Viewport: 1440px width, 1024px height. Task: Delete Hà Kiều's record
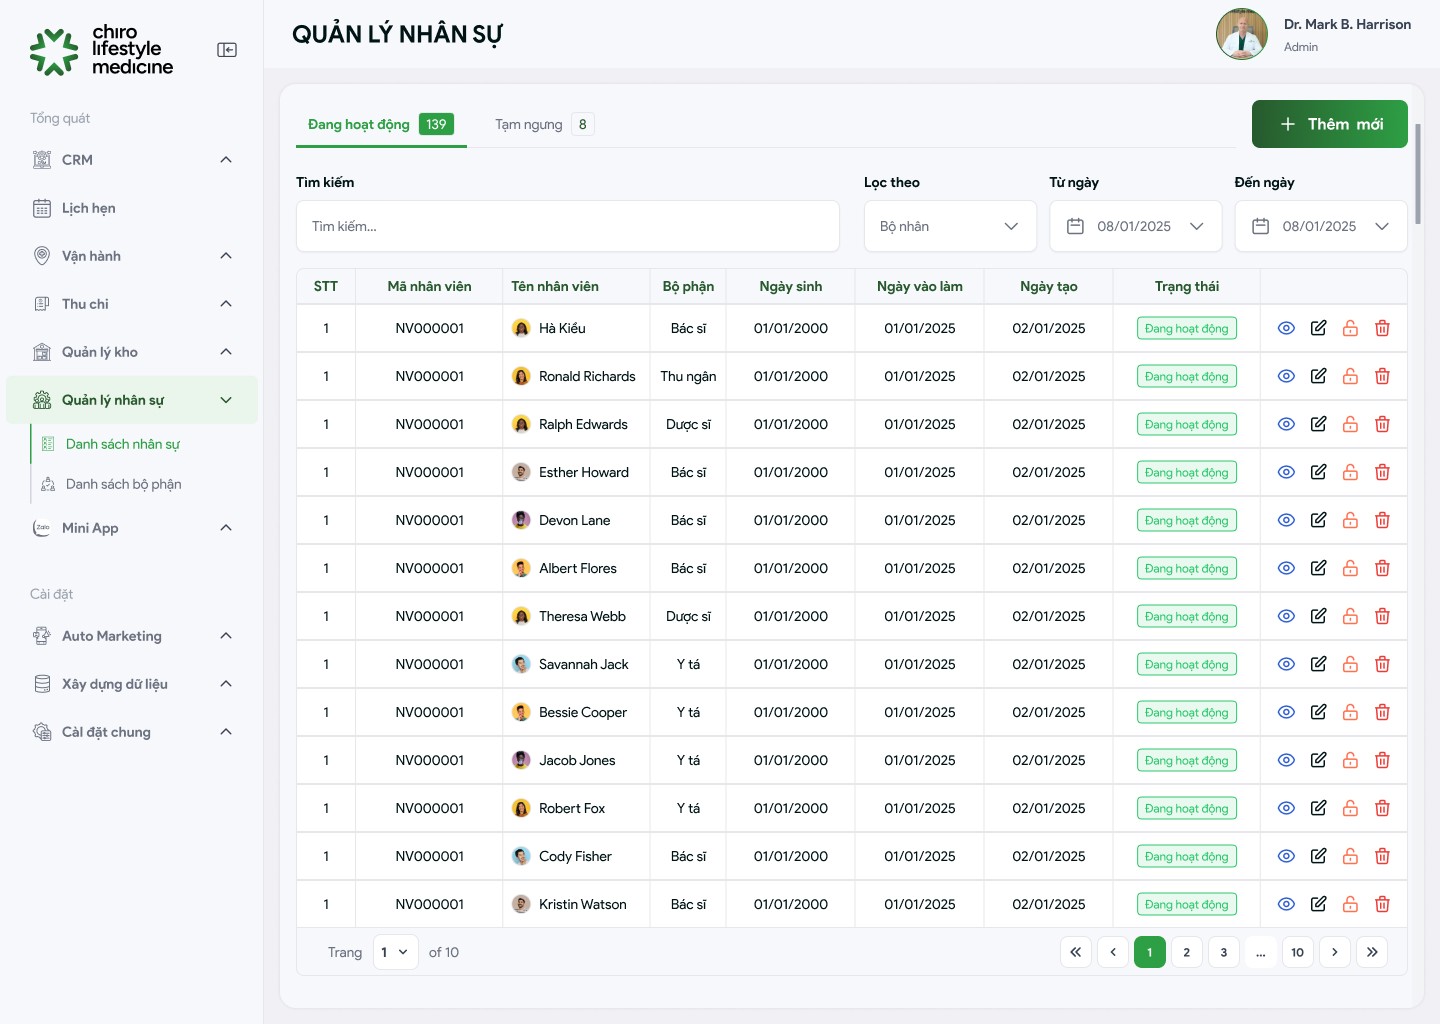pyautogui.click(x=1382, y=328)
